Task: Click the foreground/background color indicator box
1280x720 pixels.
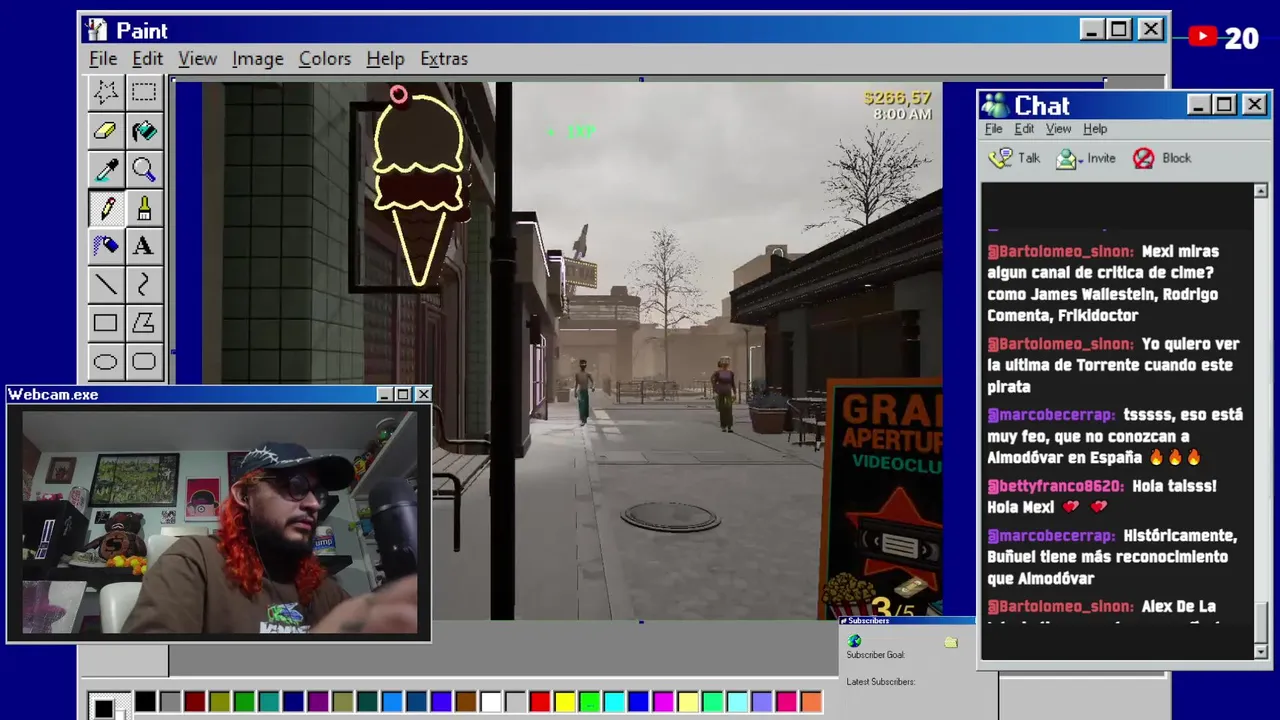Action: (x=108, y=706)
